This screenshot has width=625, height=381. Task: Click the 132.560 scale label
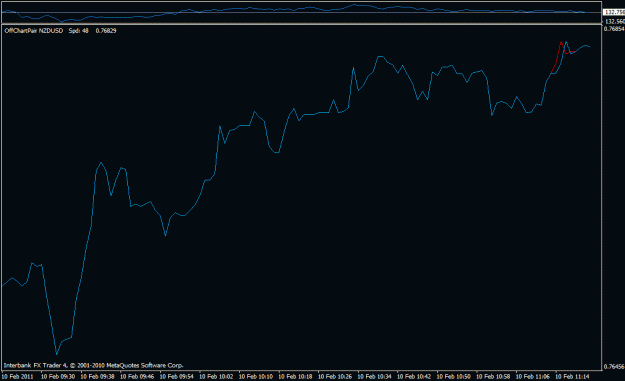pos(614,21)
